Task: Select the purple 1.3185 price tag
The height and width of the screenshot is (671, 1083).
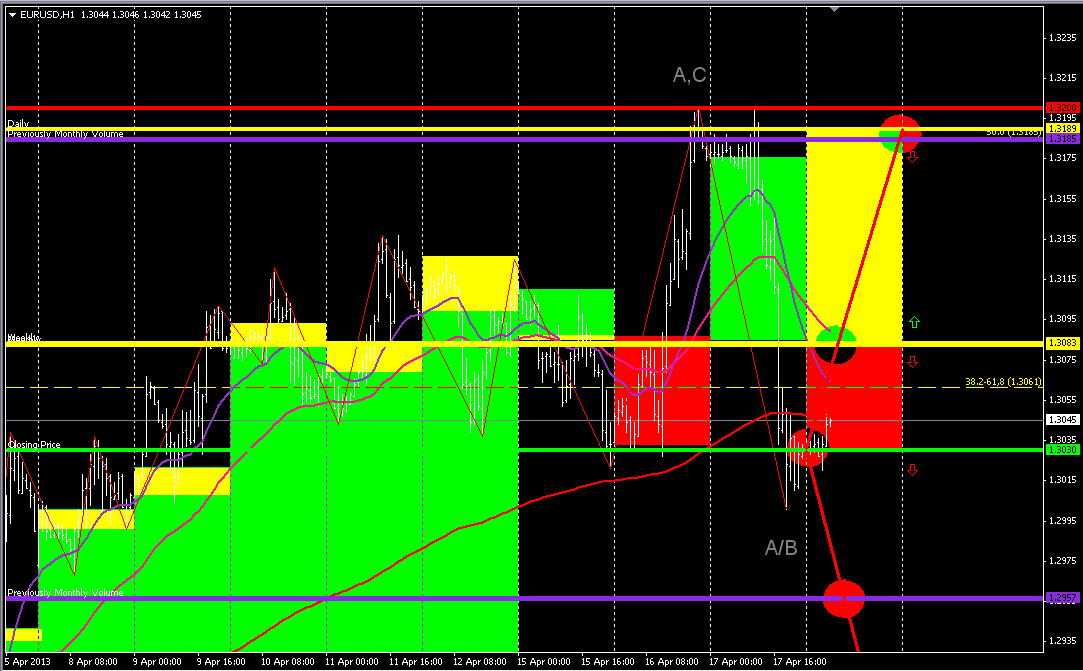Action: click(1061, 139)
